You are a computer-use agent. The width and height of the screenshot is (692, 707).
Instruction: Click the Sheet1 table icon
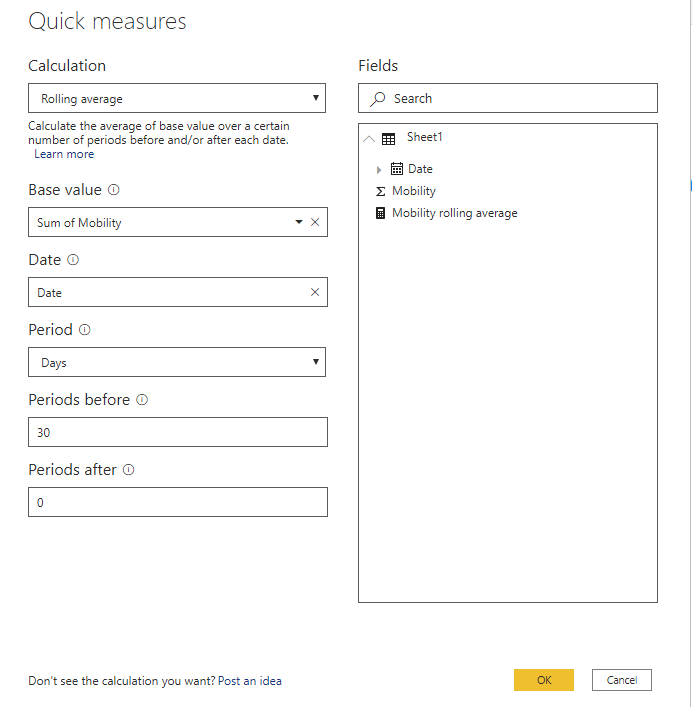point(388,139)
